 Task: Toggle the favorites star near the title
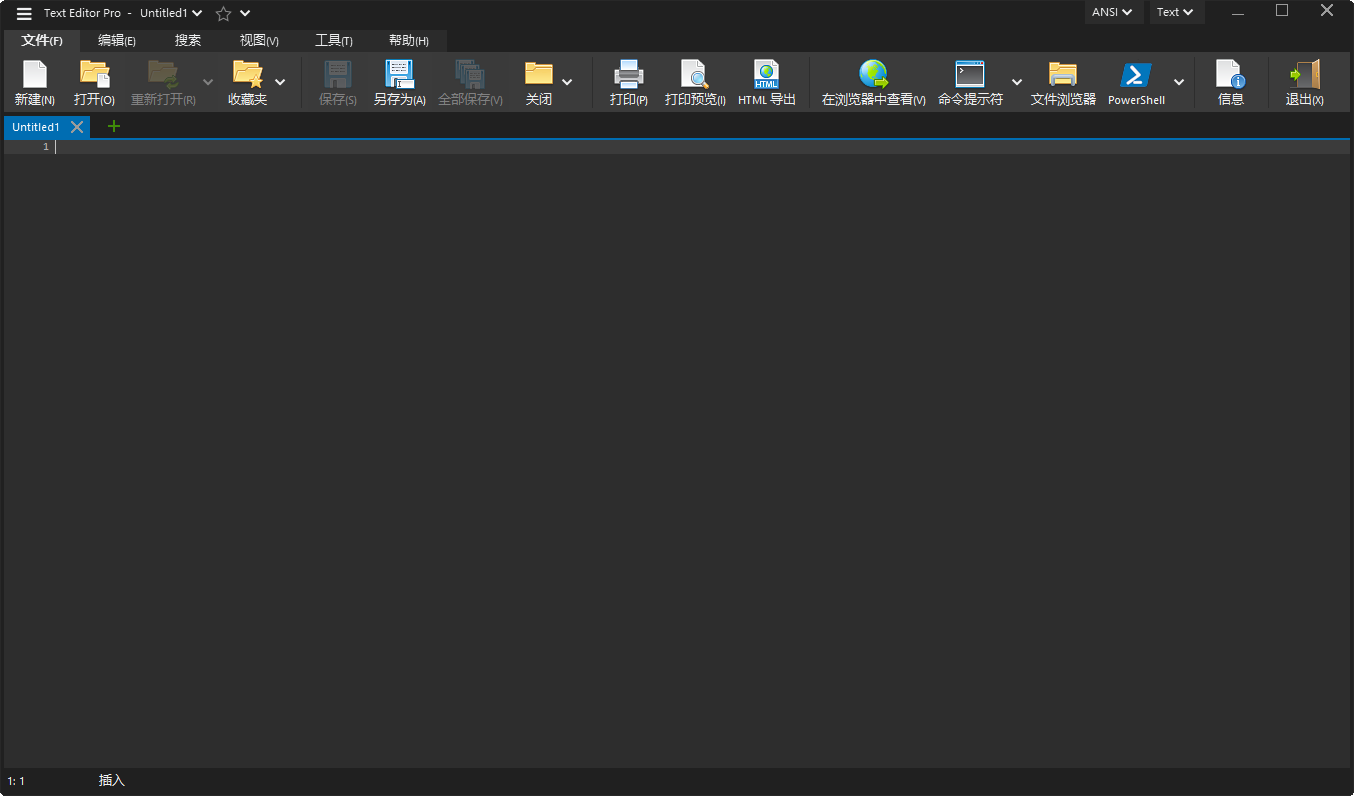click(x=221, y=14)
